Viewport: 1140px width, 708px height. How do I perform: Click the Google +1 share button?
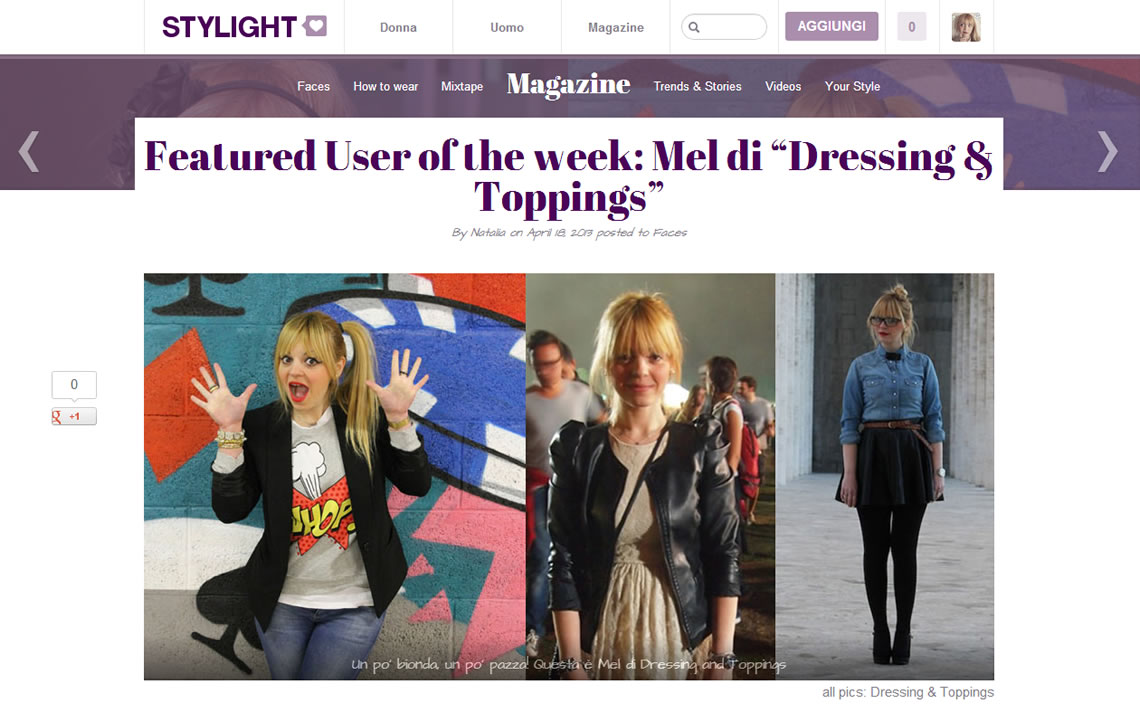pos(74,417)
